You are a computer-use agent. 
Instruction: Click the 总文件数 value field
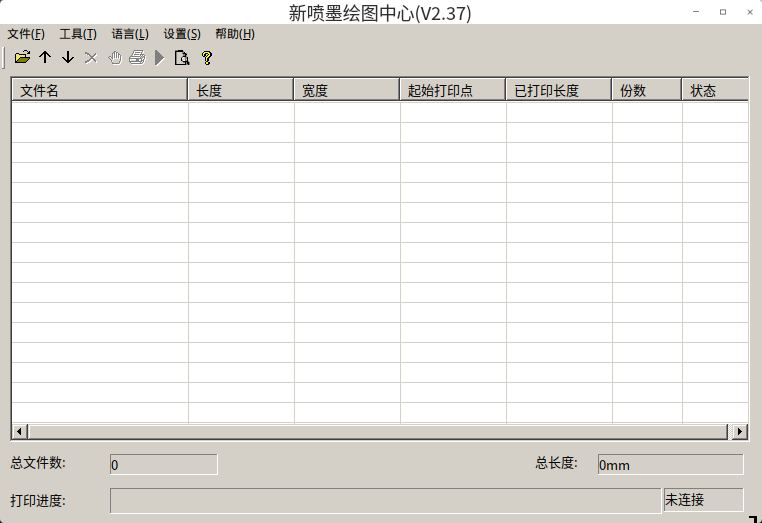[163, 464]
